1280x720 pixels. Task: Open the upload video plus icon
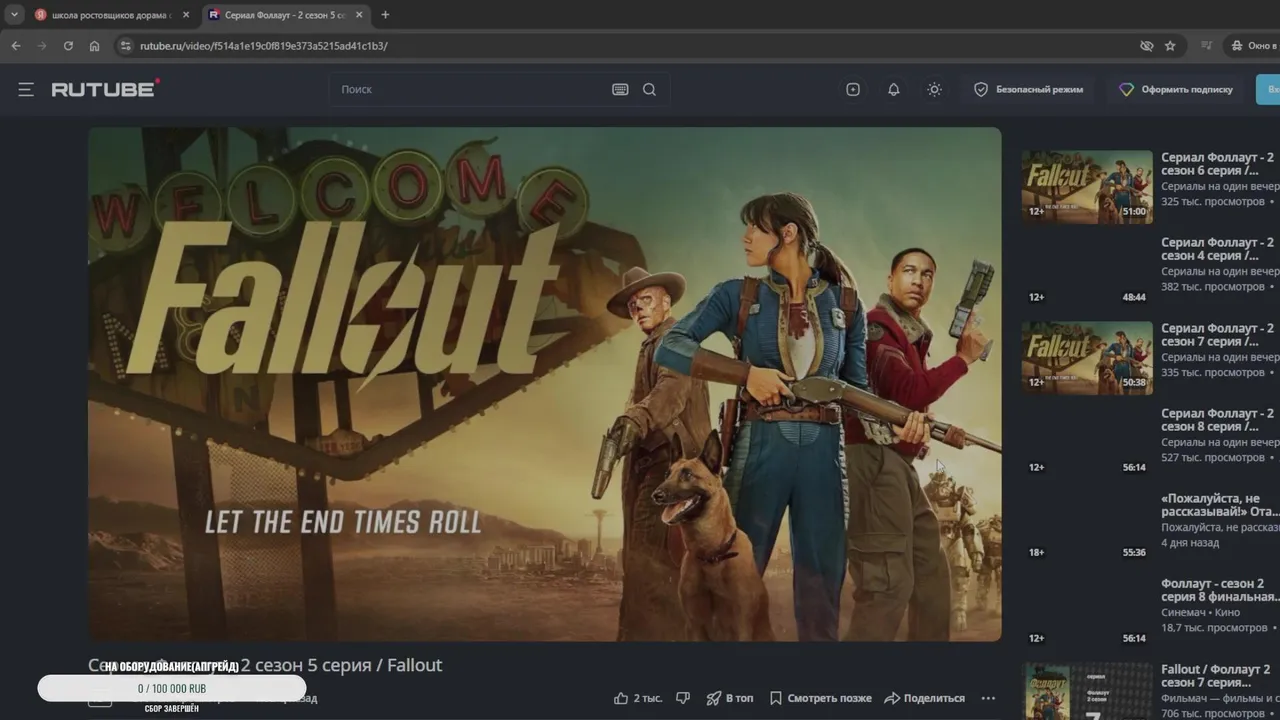coord(853,89)
